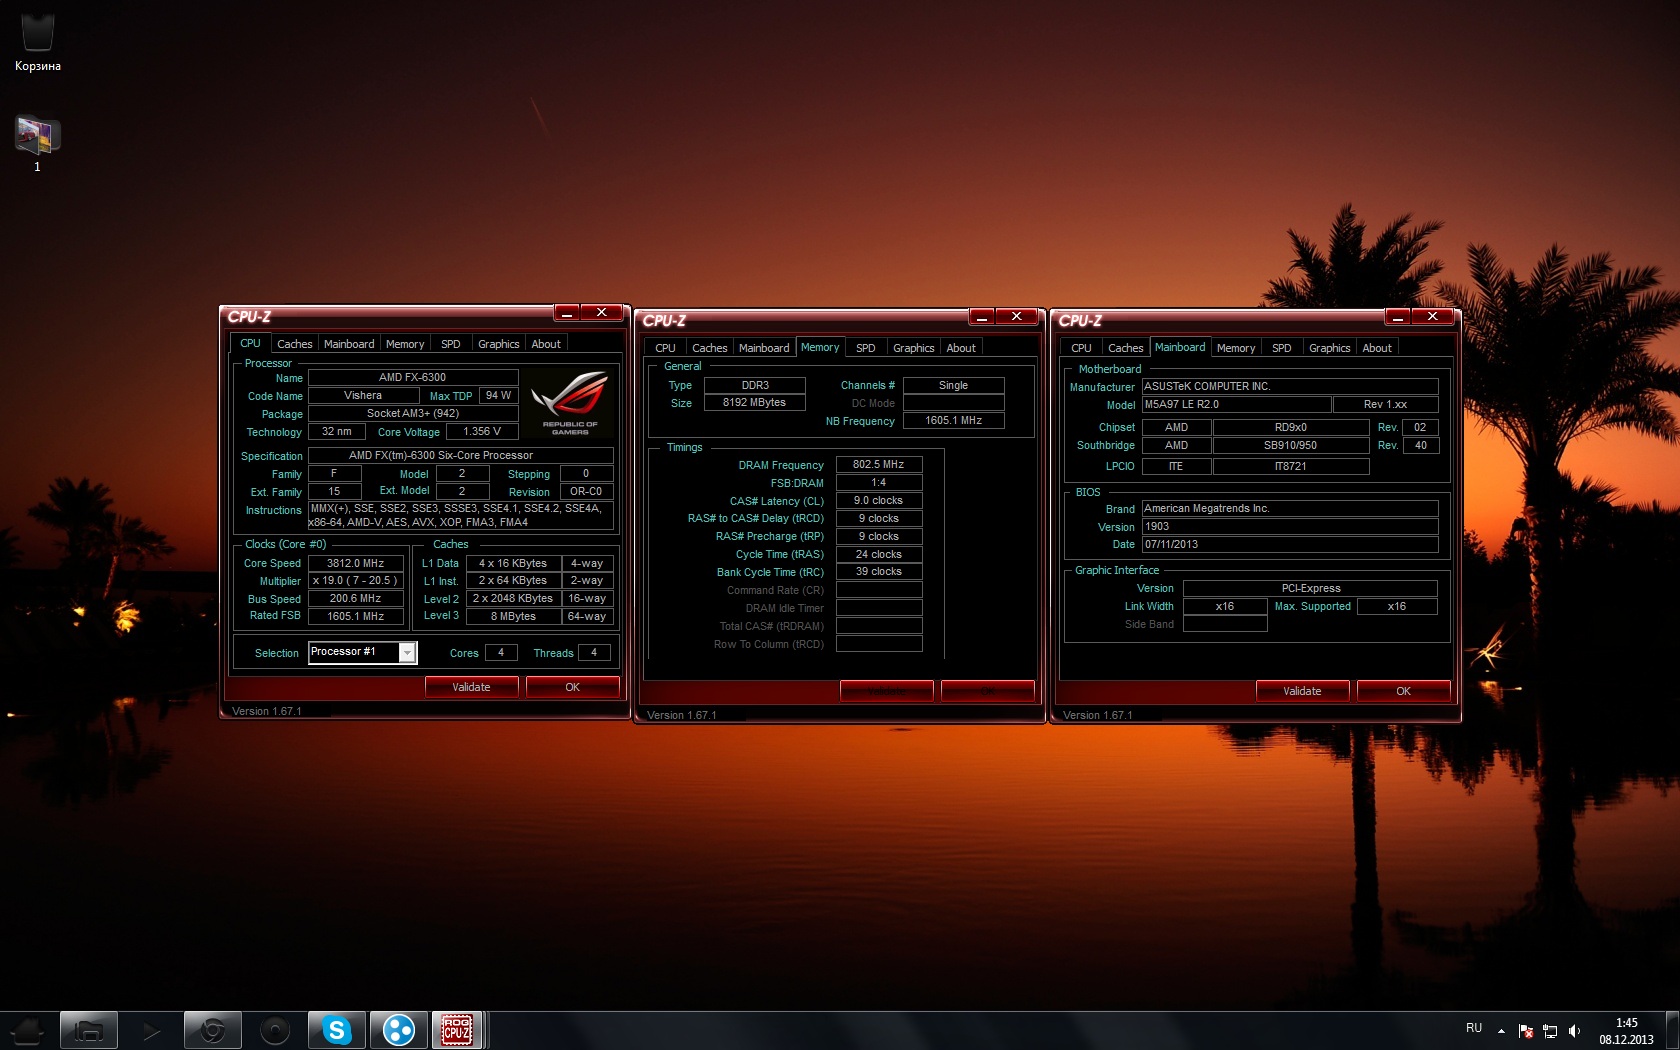Click the Cycle Time value 24 clocks
The height and width of the screenshot is (1050, 1680).
879,554
